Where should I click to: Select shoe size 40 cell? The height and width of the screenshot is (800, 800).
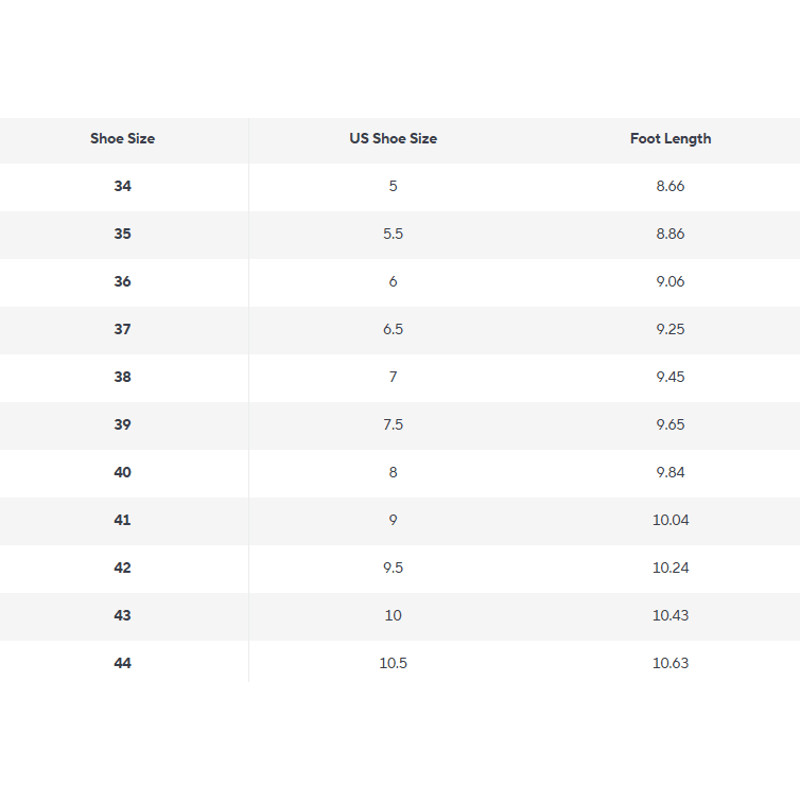coord(122,472)
